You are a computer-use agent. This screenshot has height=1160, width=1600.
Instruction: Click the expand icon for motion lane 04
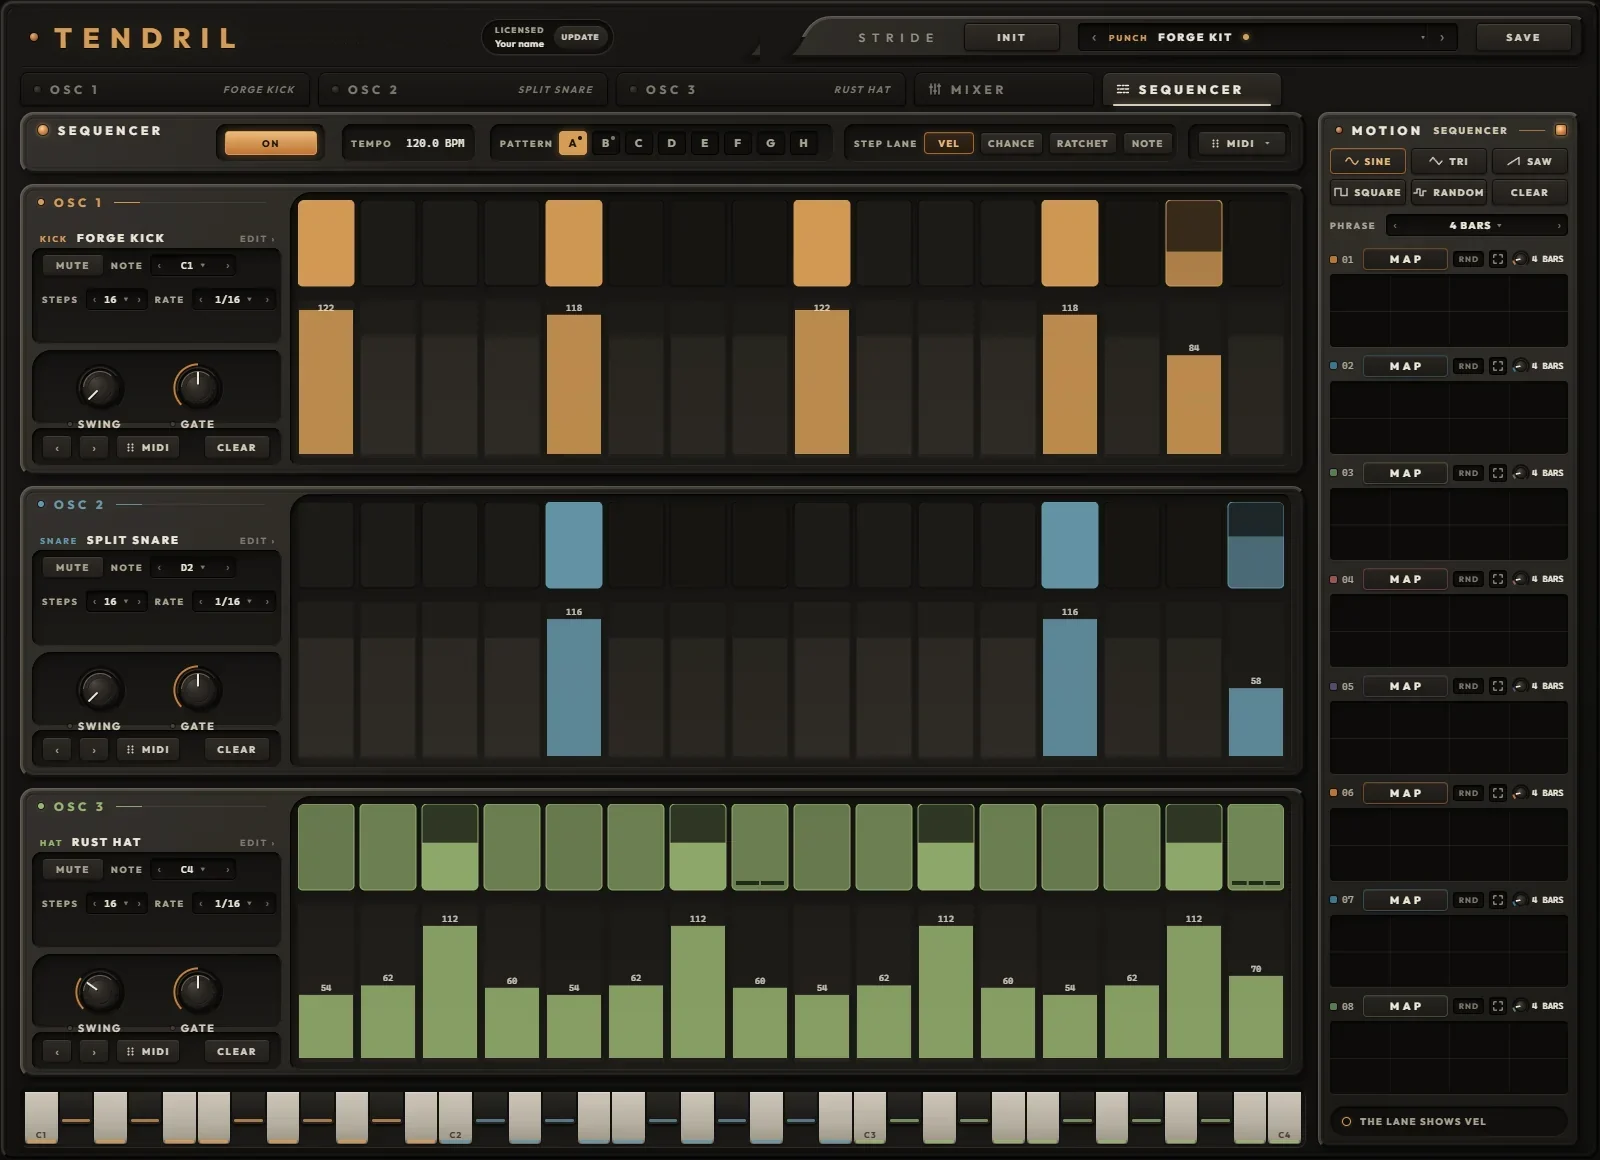(x=1497, y=579)
